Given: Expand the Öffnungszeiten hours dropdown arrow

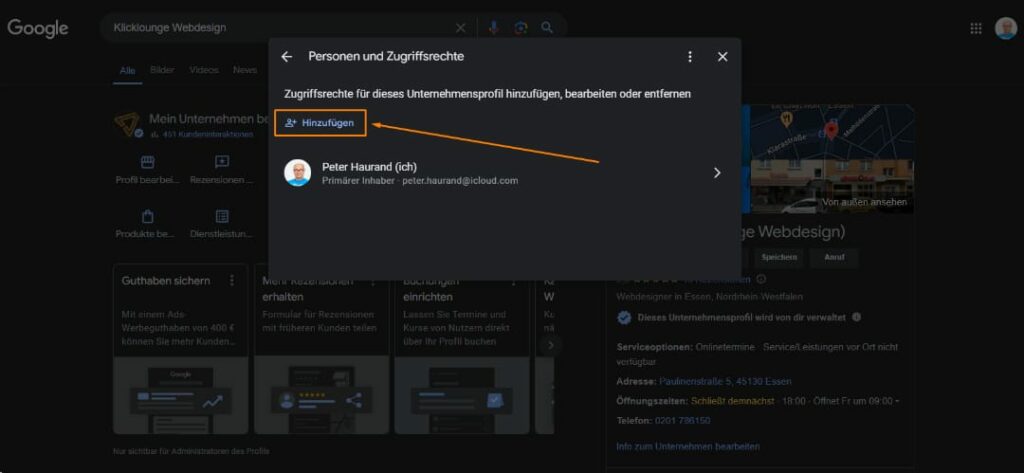Looking at the screenshot, I should coord(897,400).
